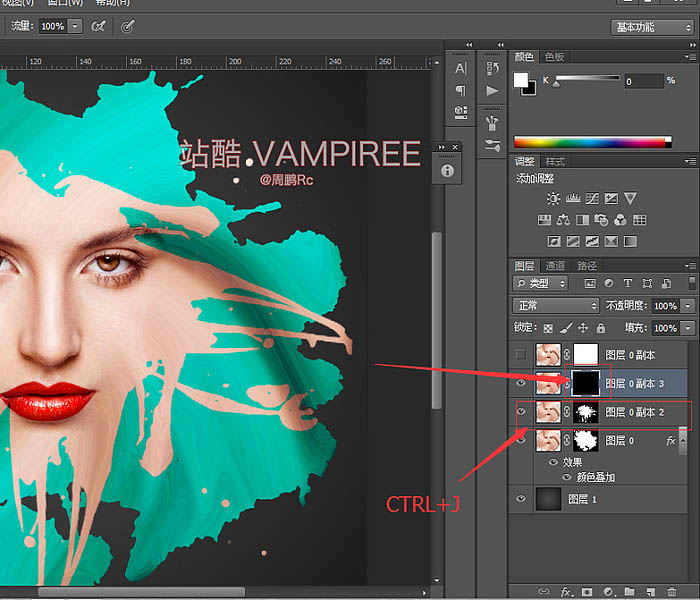Click the trash icon to delete layer
The width and height of the screenshot is (700, 600).
click(x=672, y=592)
